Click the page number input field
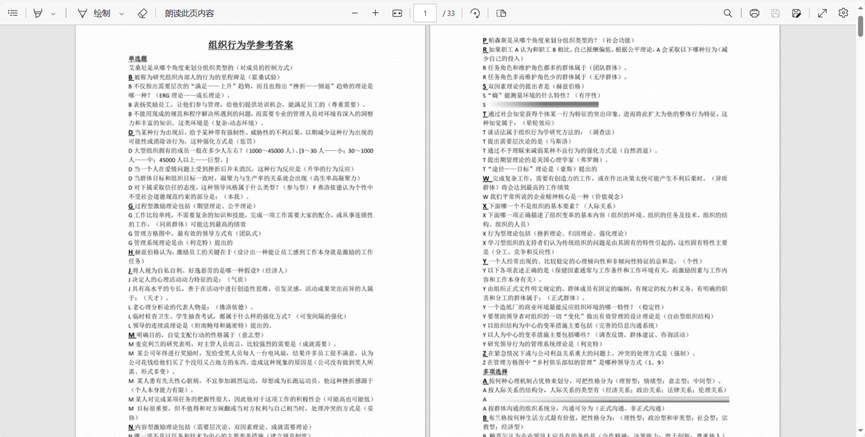865x437 pixels. click(x=427, y=14)
